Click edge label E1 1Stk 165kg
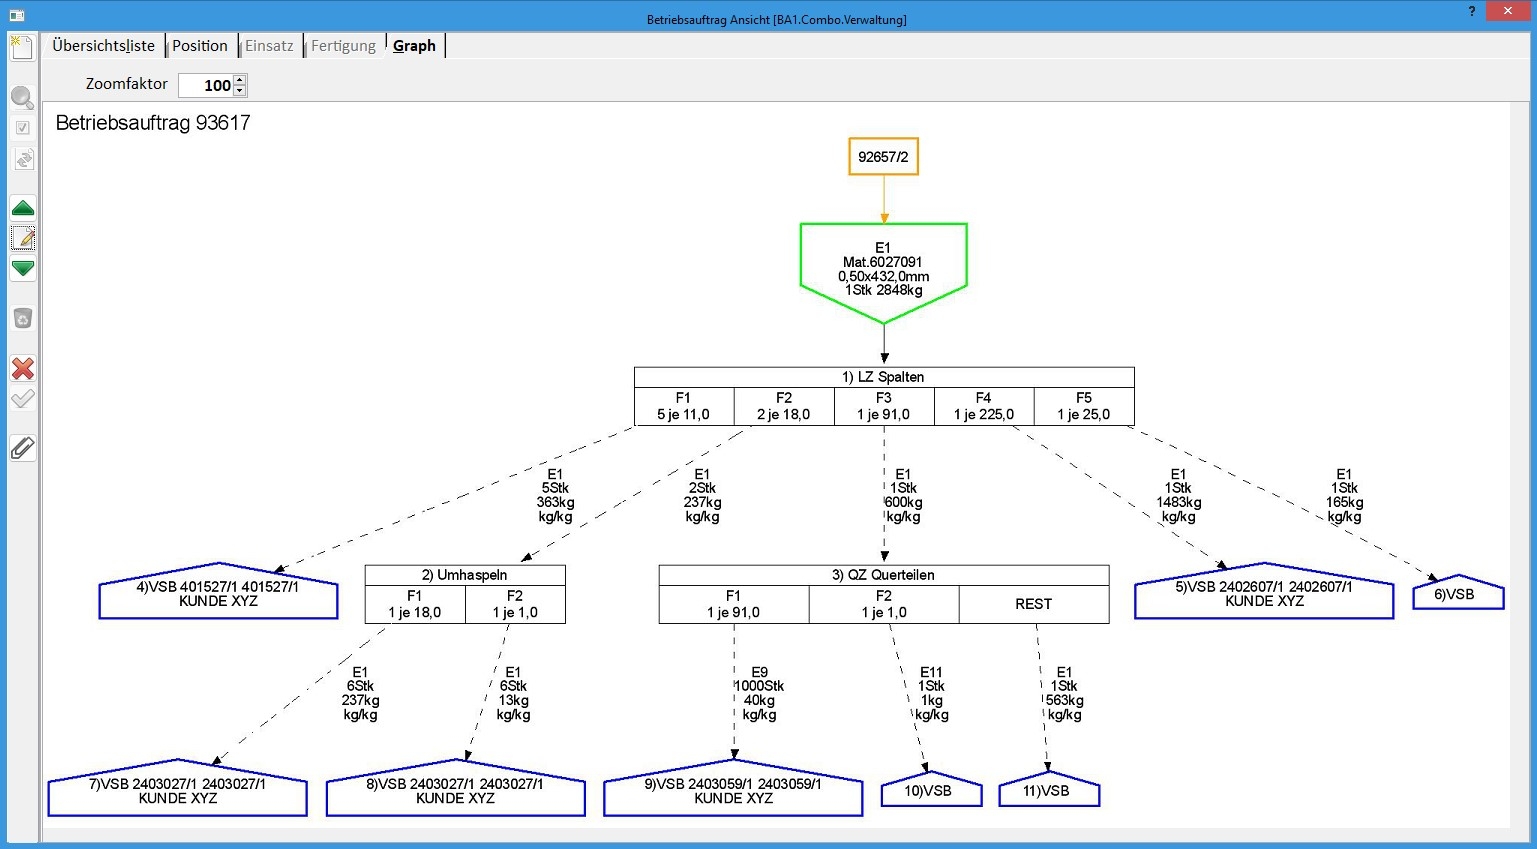This screenshot has width=1537, height=849. click(1344, 496)
